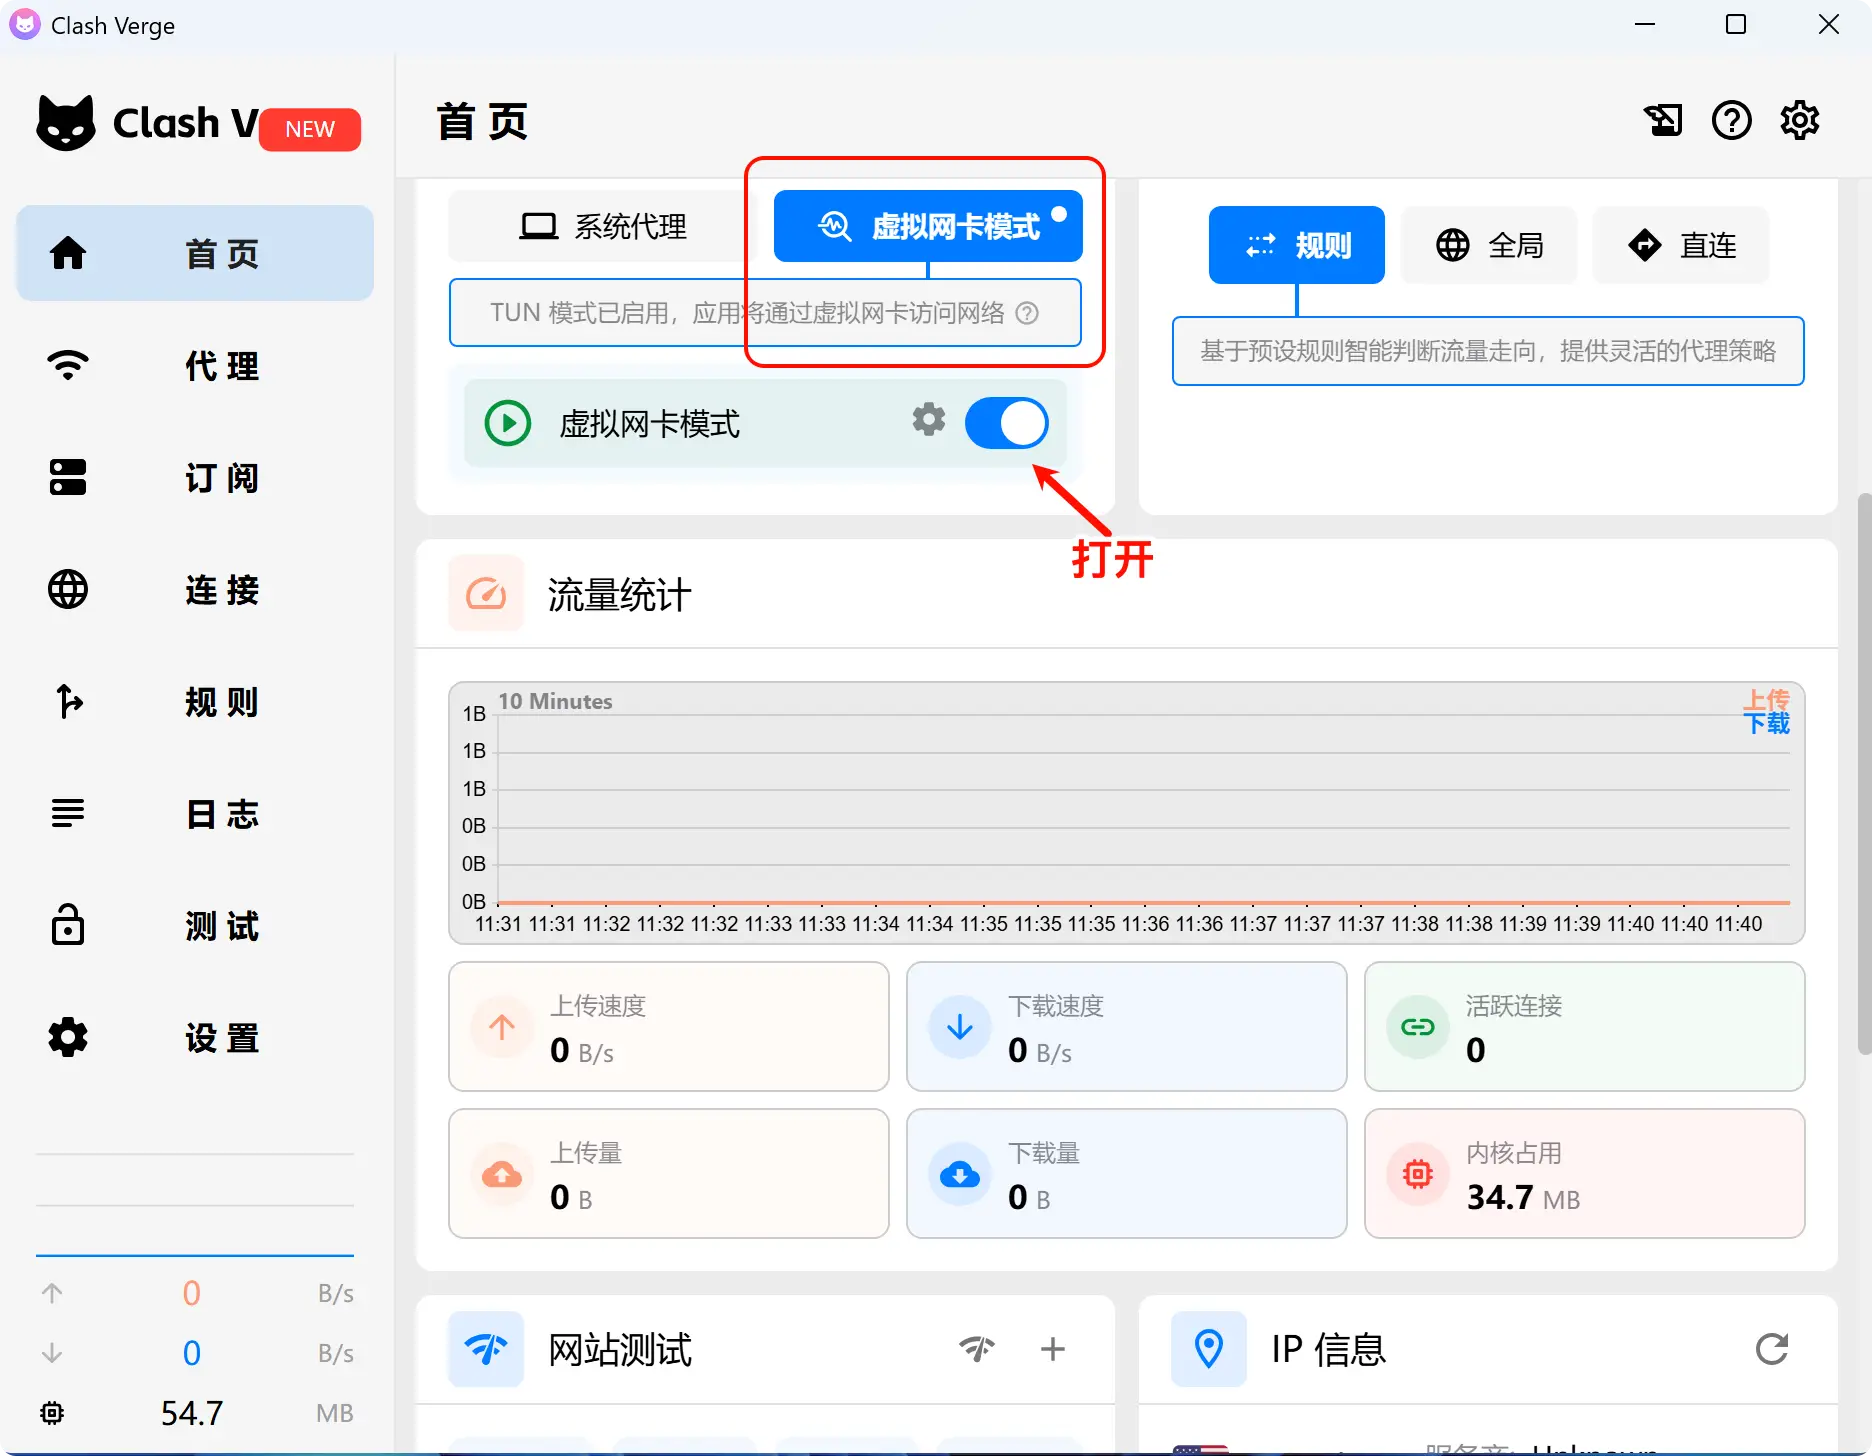
Task: Click the 流量统计 section title
Action: [619, 594]
